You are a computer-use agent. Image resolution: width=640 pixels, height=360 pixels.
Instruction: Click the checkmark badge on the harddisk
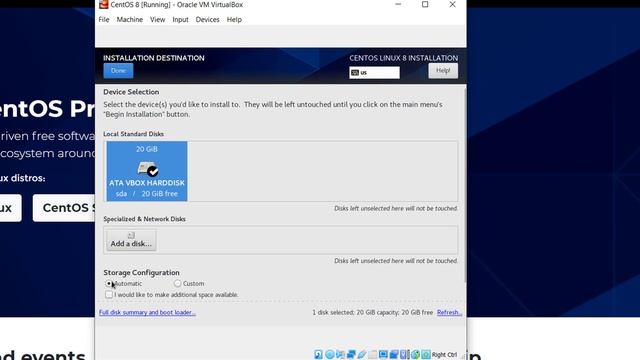(x=153, y=171)
